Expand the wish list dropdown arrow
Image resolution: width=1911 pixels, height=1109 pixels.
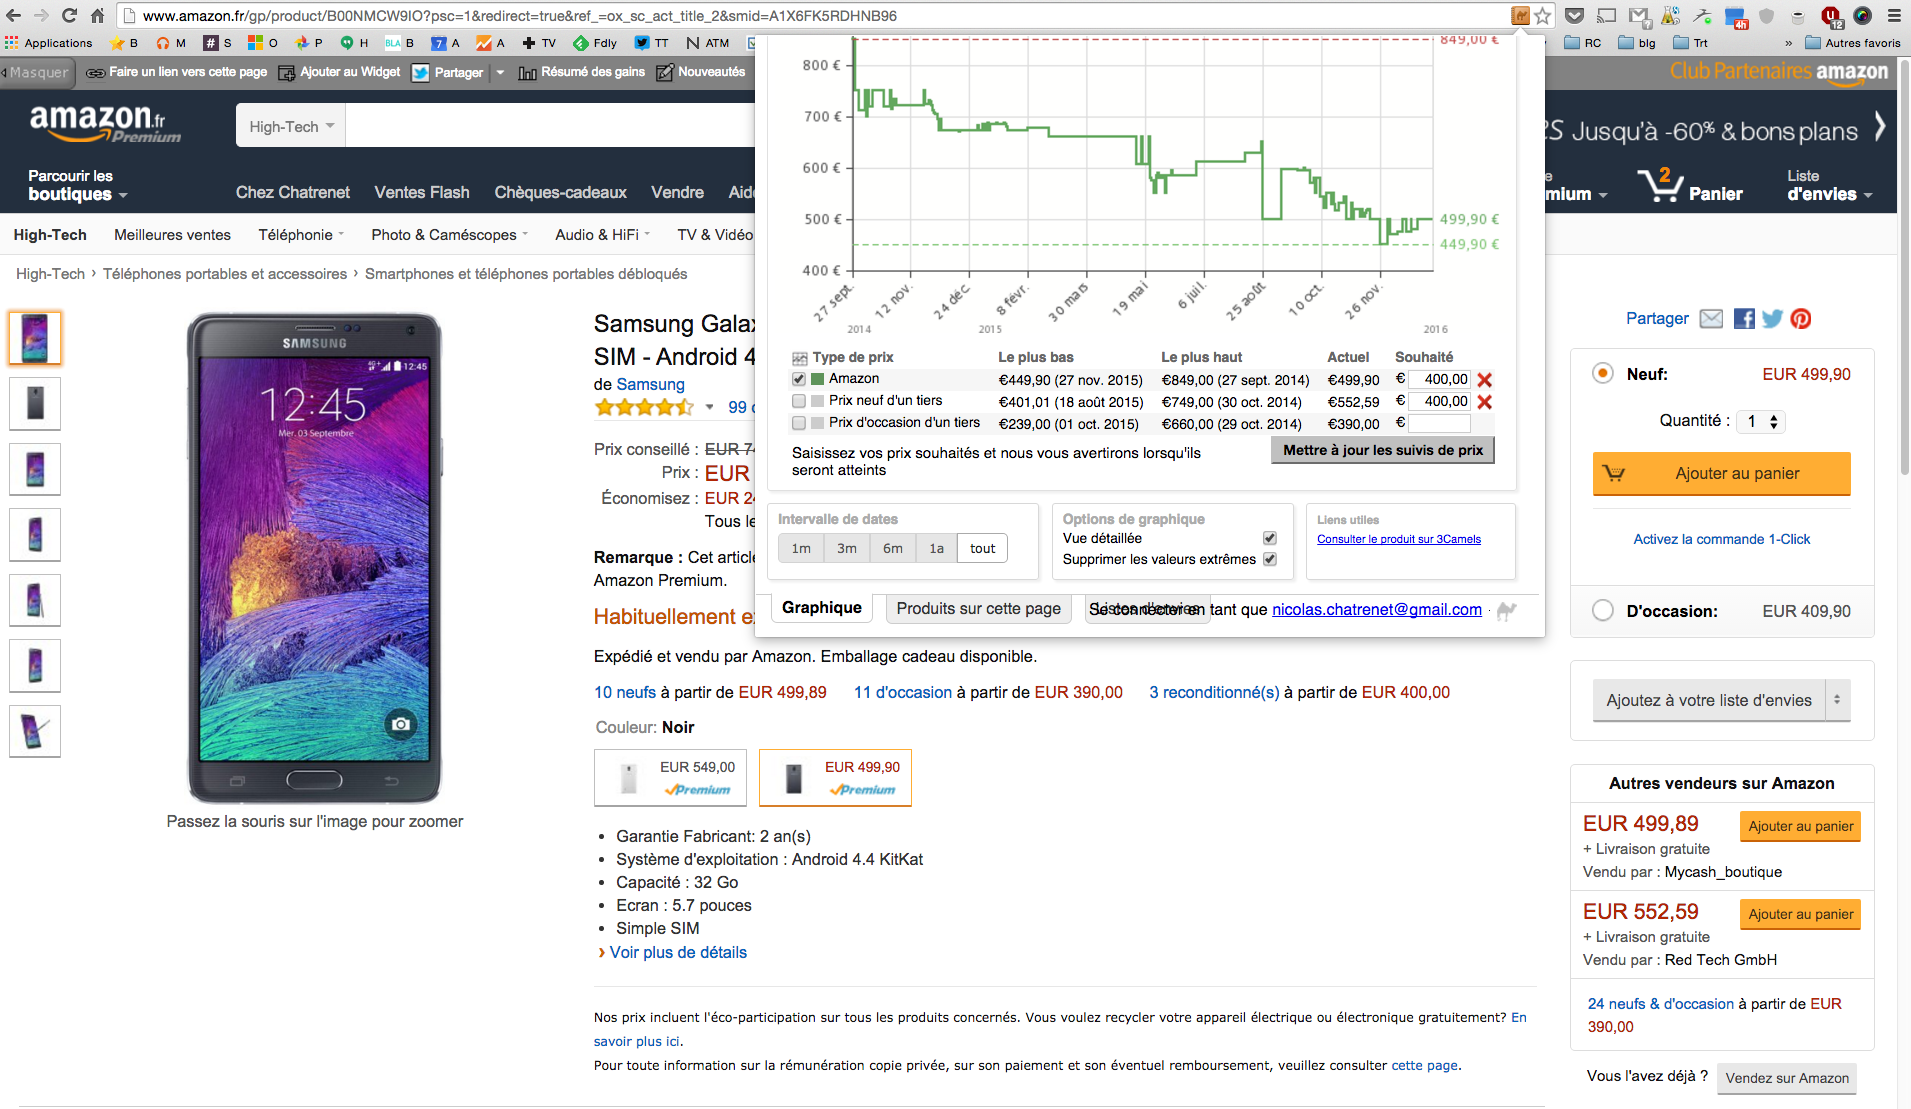[1837, 700]
